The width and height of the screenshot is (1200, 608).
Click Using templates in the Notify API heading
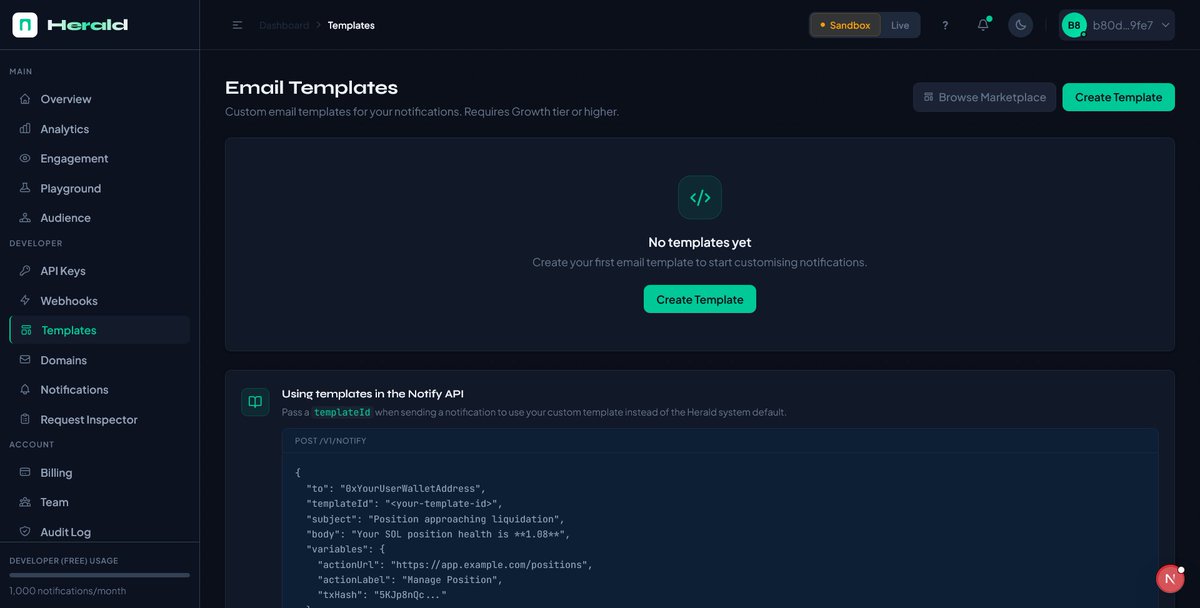(373, 394)
